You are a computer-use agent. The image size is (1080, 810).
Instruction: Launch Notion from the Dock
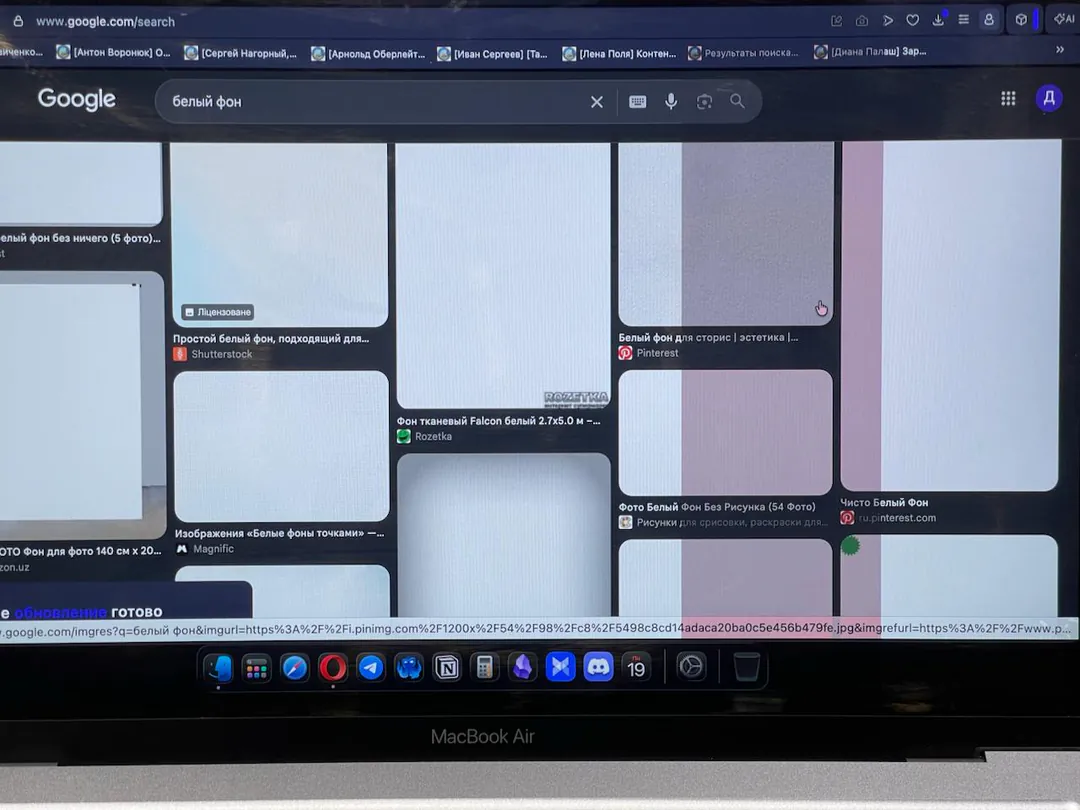point(447,667)
